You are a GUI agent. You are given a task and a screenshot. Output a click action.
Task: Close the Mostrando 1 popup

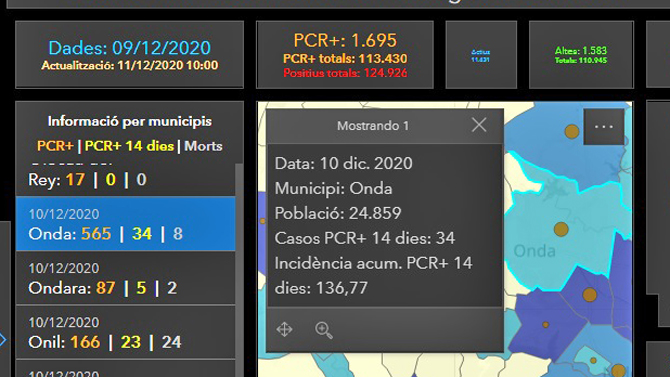[479, 125]
